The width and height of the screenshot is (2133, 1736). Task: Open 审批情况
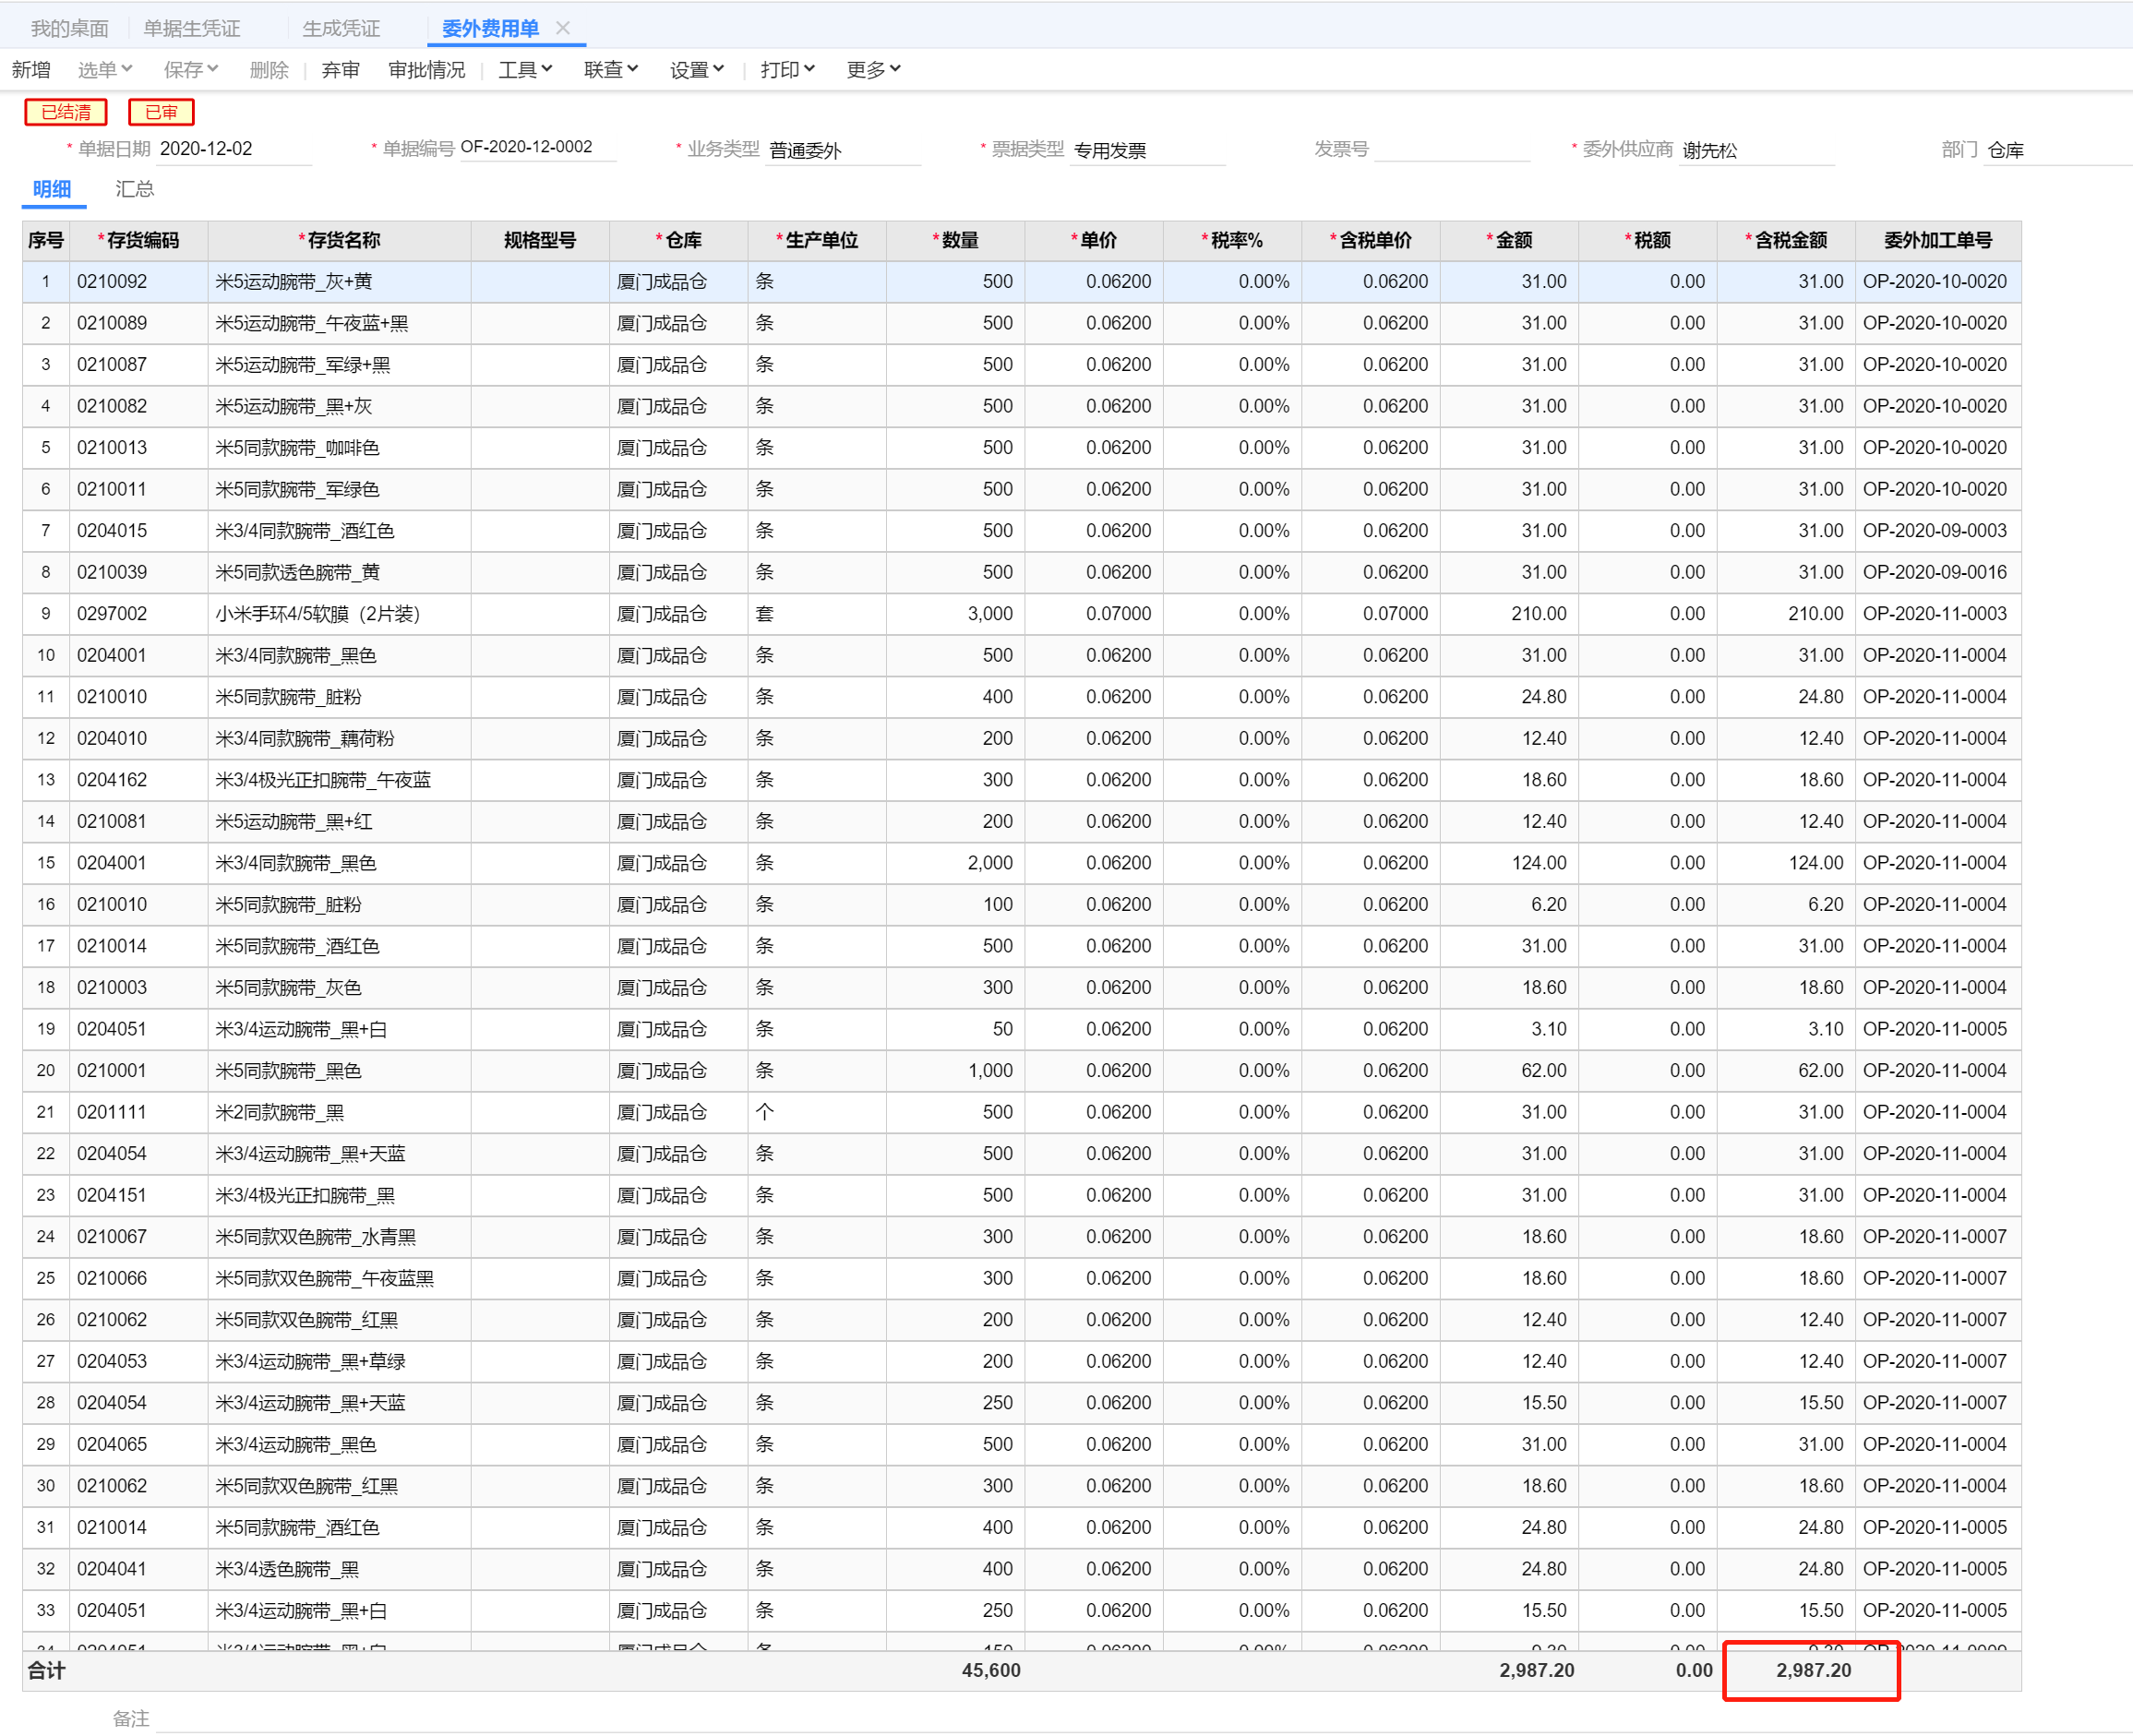click(x=427, y=69)
